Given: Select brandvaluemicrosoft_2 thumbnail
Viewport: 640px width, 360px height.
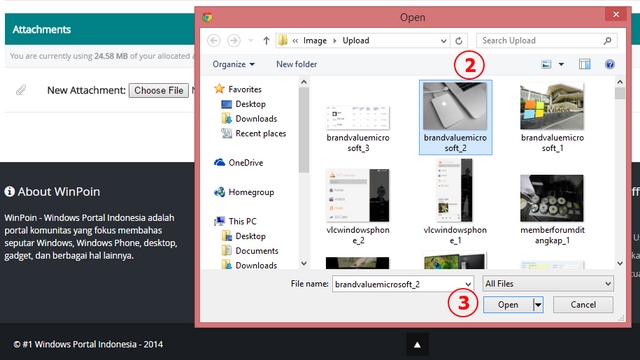Looking at the screenshot, I should pos(455,106).
